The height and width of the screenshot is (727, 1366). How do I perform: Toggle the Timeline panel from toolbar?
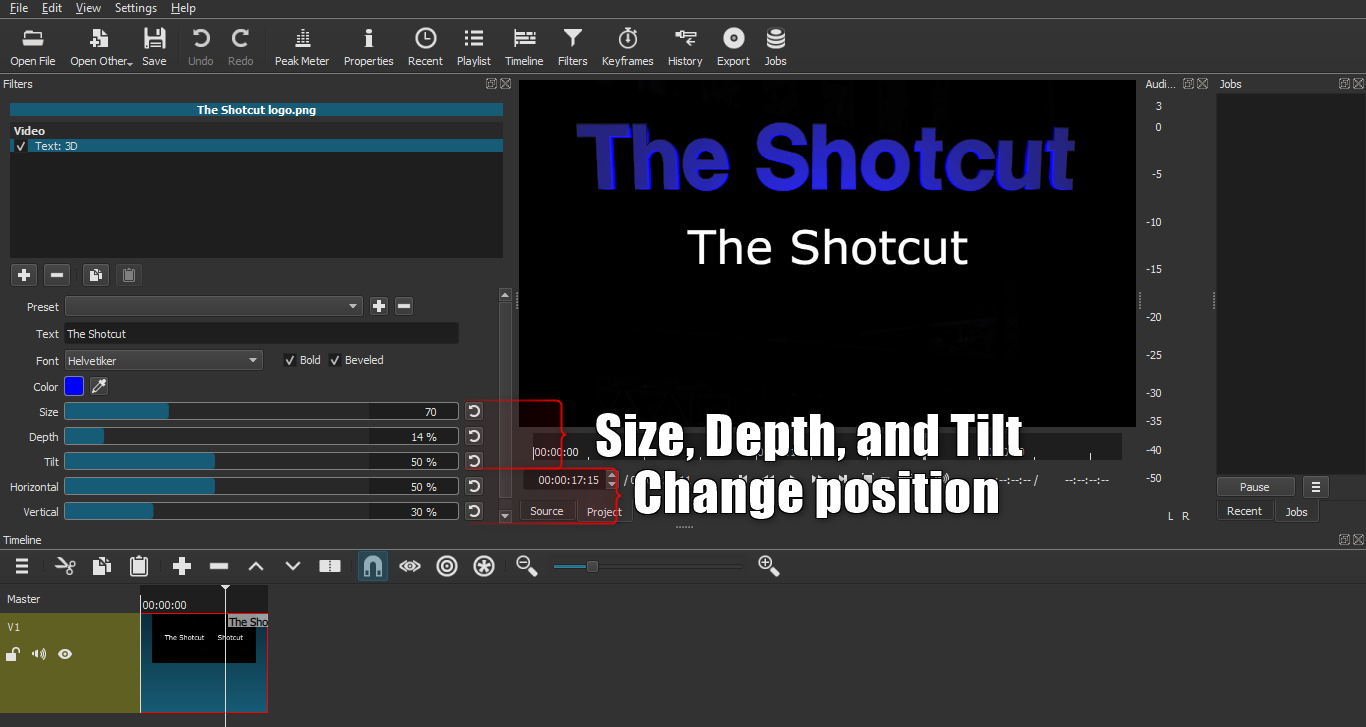click(x=524, y=47)
